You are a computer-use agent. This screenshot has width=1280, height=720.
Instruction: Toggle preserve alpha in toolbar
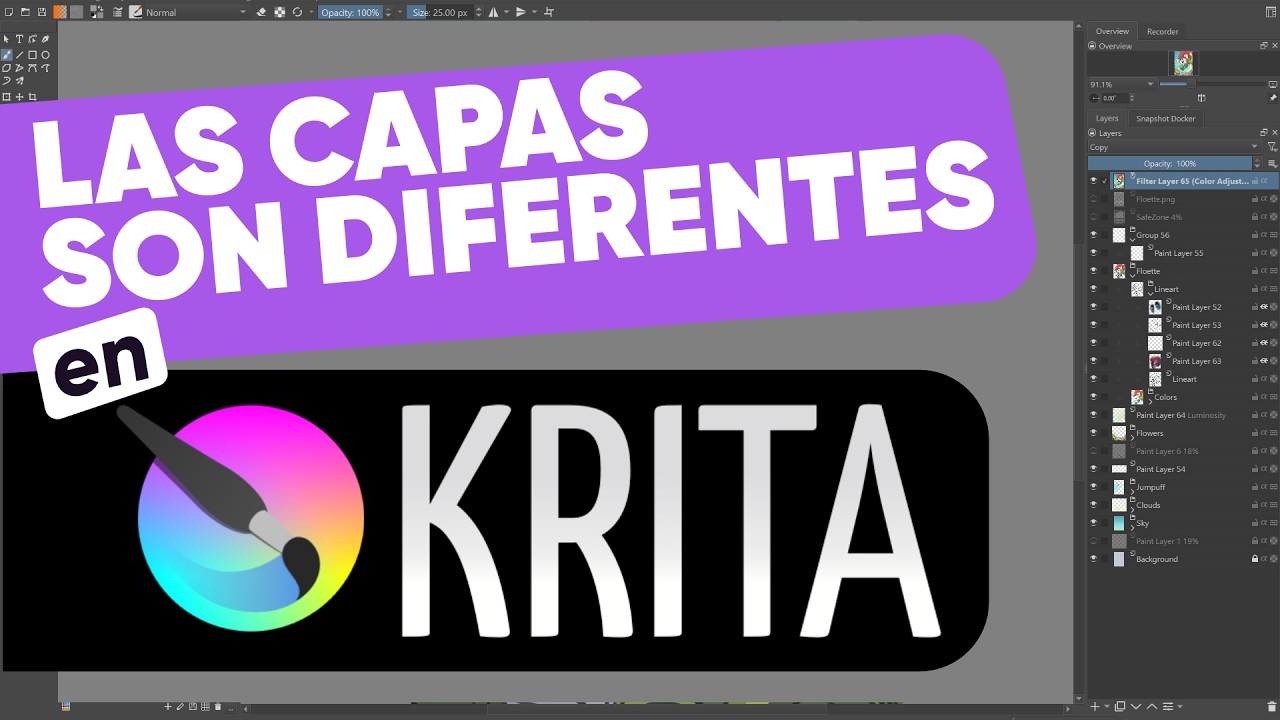(279, 12)
